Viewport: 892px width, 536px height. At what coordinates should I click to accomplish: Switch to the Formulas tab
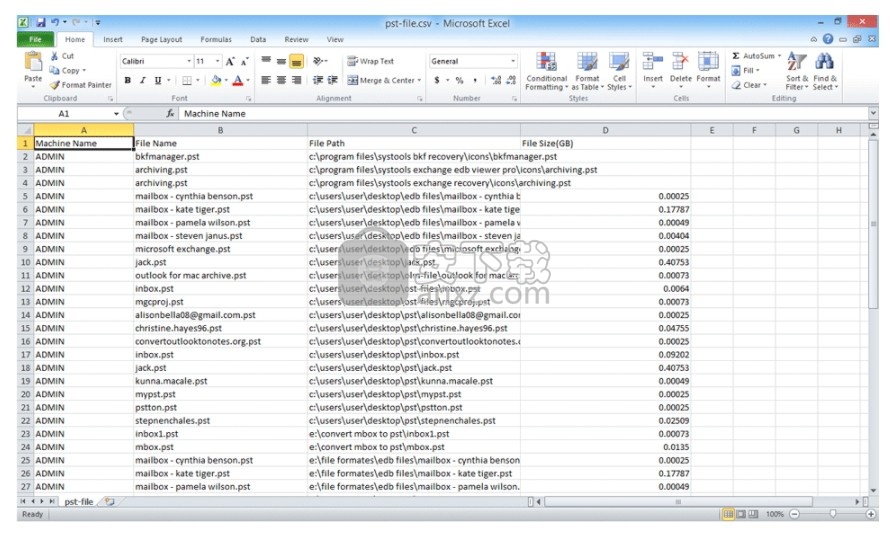[216, 39]
